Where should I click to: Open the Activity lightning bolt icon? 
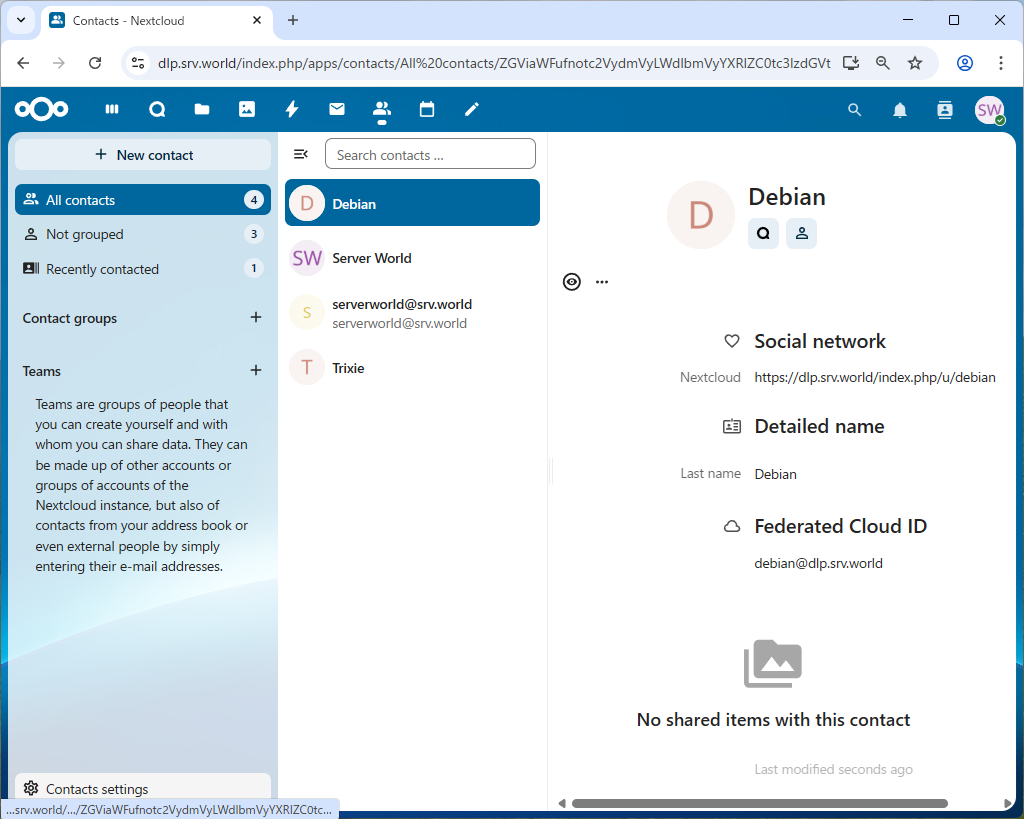click(x=292, y=110)
